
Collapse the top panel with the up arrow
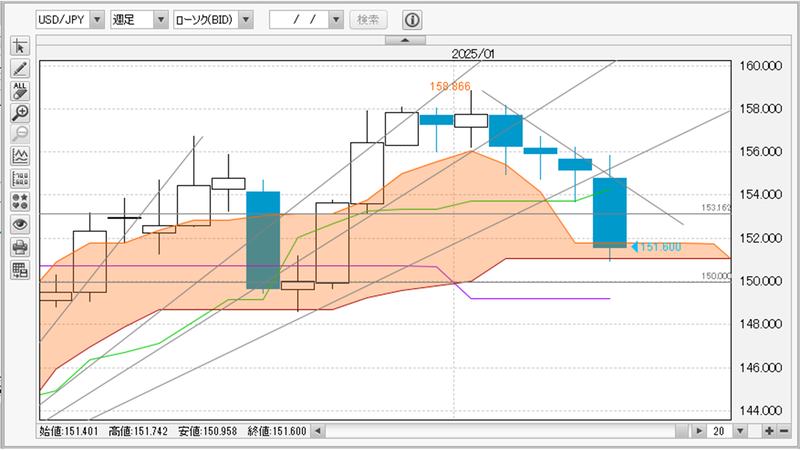(405, 40)
